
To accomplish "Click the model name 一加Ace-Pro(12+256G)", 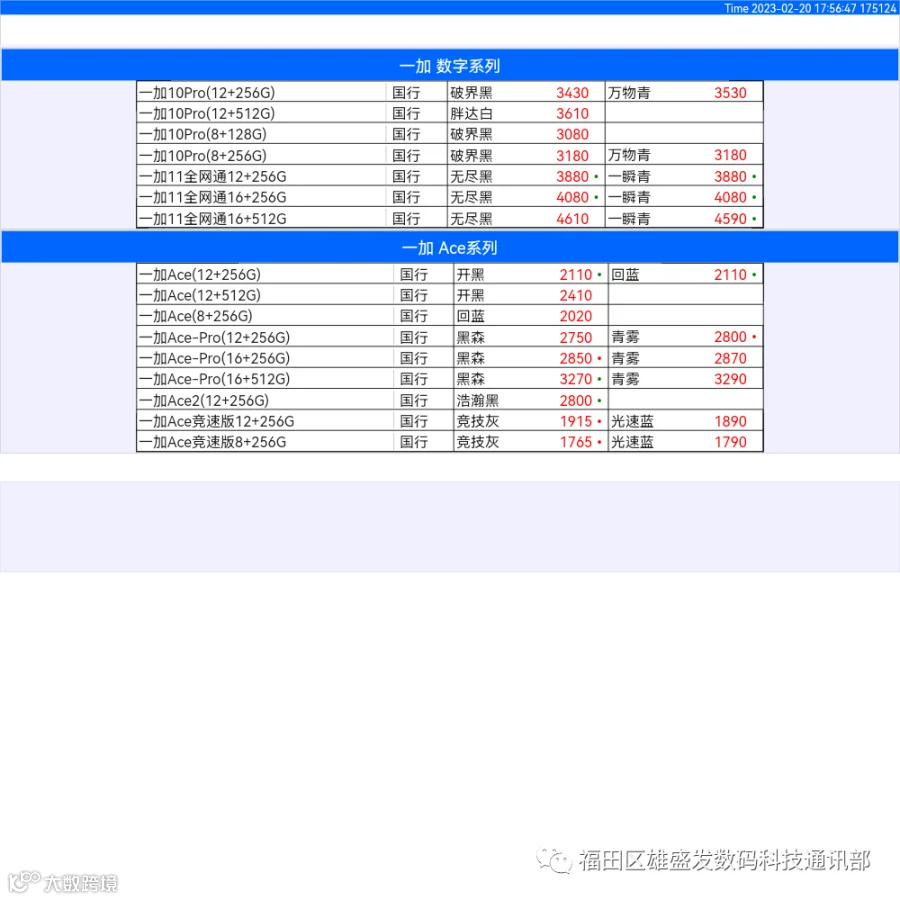I will coord(215,337).
